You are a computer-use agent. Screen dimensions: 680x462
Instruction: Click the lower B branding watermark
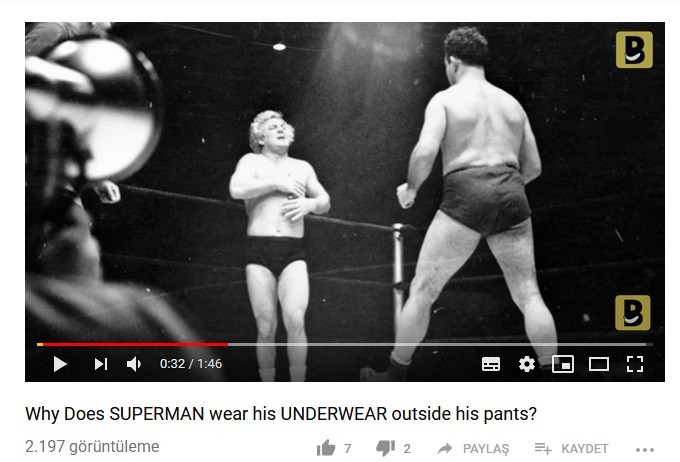pyautogui.click(x=633, y=313)
